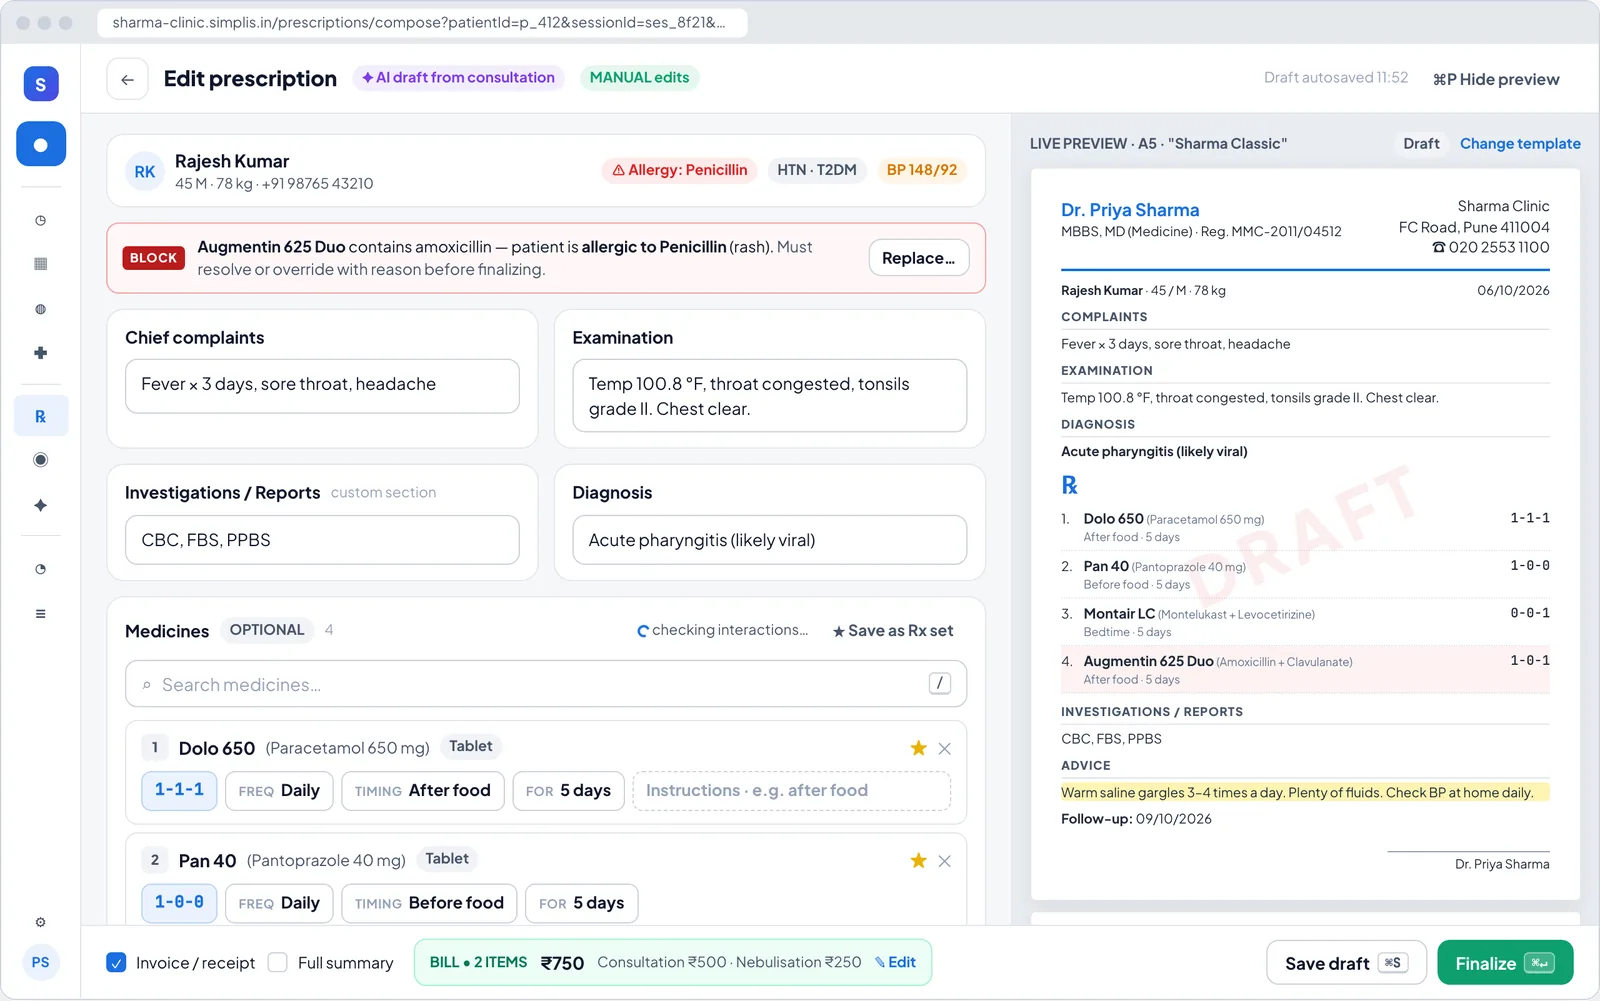Select the AI draft from consultation tab
1600x1001 pixels.
click(x=458, y=78)
